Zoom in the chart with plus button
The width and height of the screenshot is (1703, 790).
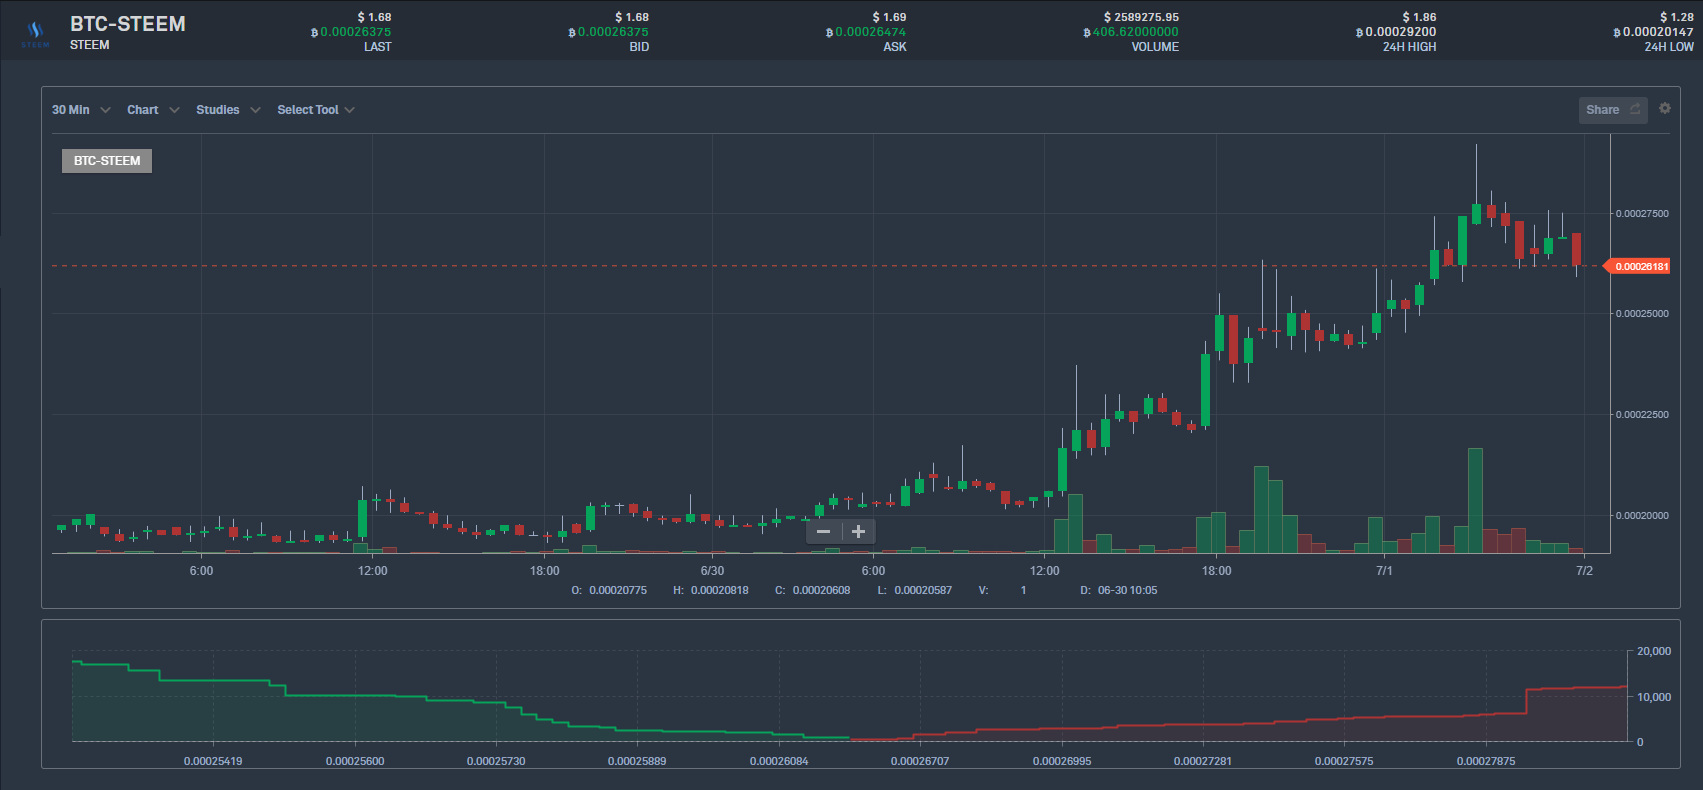[x=858, y=532]
